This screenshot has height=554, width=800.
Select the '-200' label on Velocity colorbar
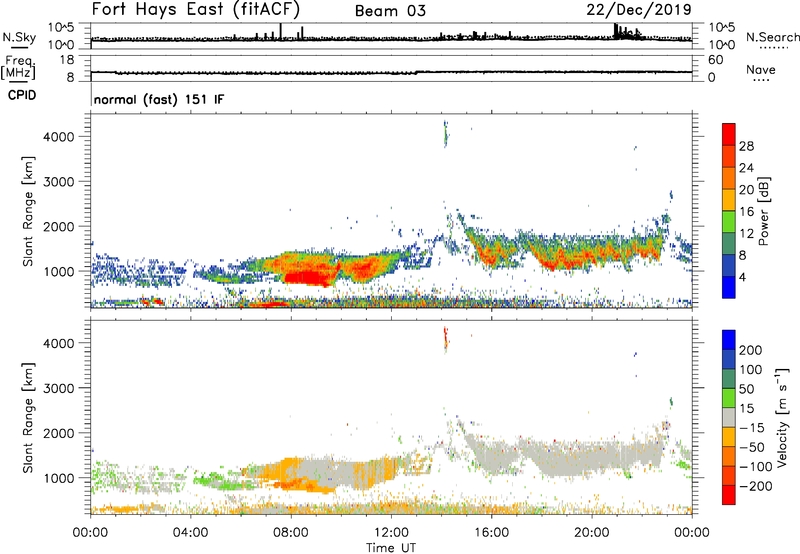coord(756,486)
